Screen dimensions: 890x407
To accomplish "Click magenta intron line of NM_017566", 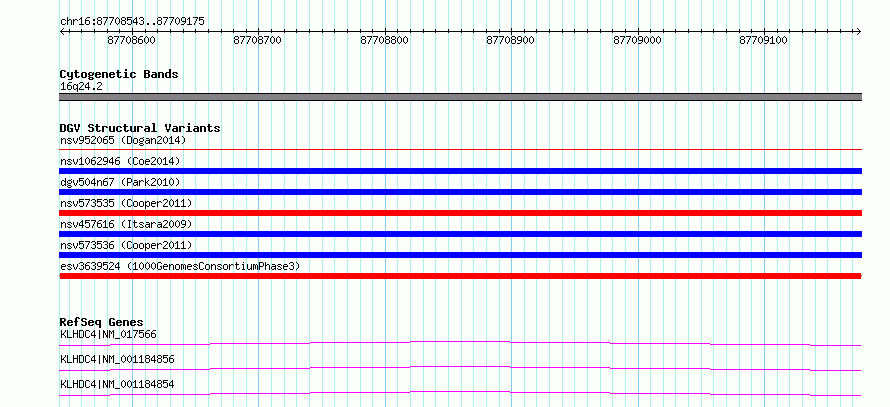I will 460,343.
